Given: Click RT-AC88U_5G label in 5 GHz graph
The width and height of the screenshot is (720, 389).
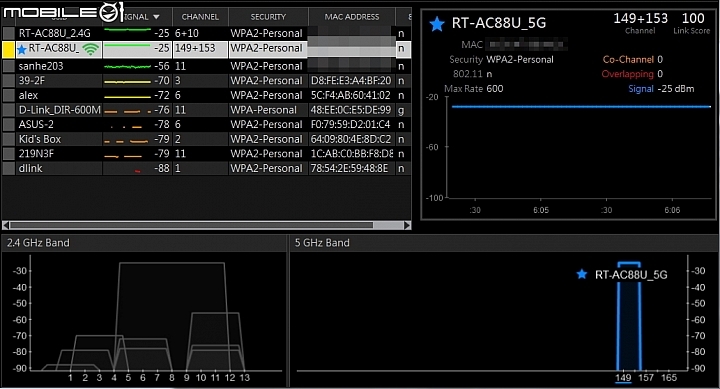Looking at the screenshot, I should tap(631, 275).
